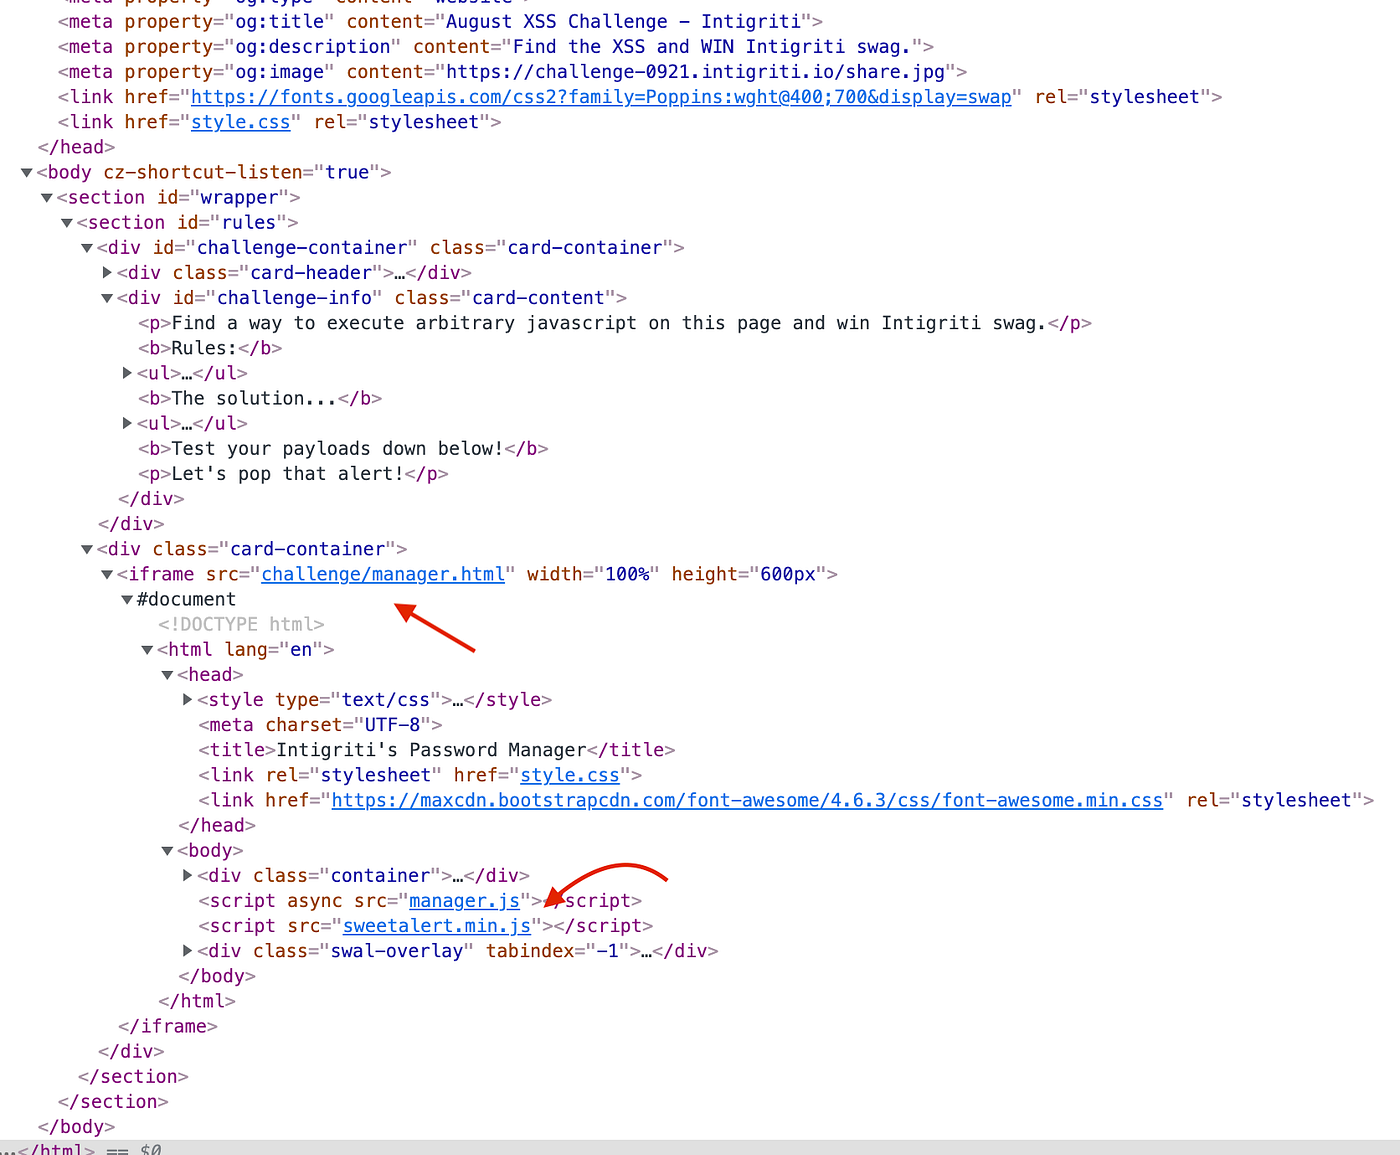Select the final closing body tag

pos(76,1127)
